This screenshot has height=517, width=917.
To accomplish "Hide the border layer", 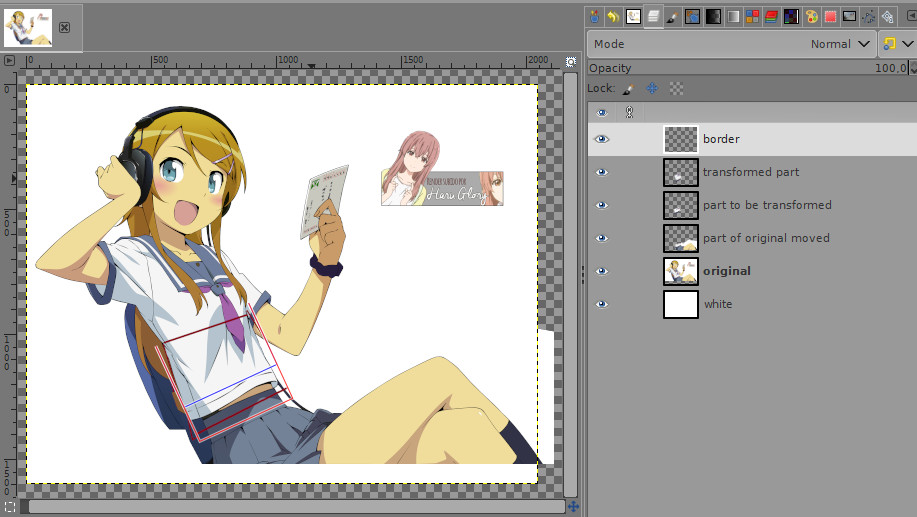I will (x=602, y=139).
